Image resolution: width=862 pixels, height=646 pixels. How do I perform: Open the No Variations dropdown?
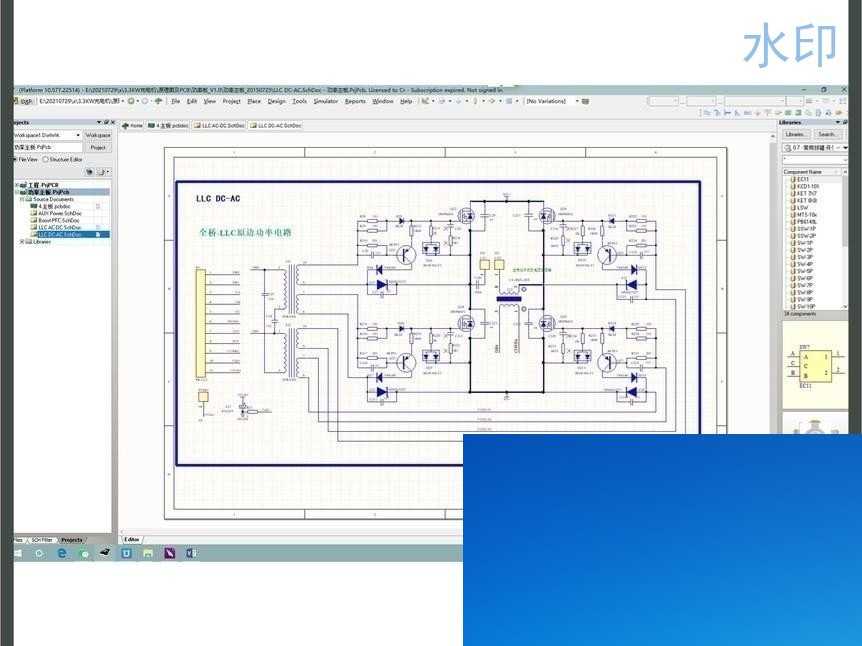point(577,101)
